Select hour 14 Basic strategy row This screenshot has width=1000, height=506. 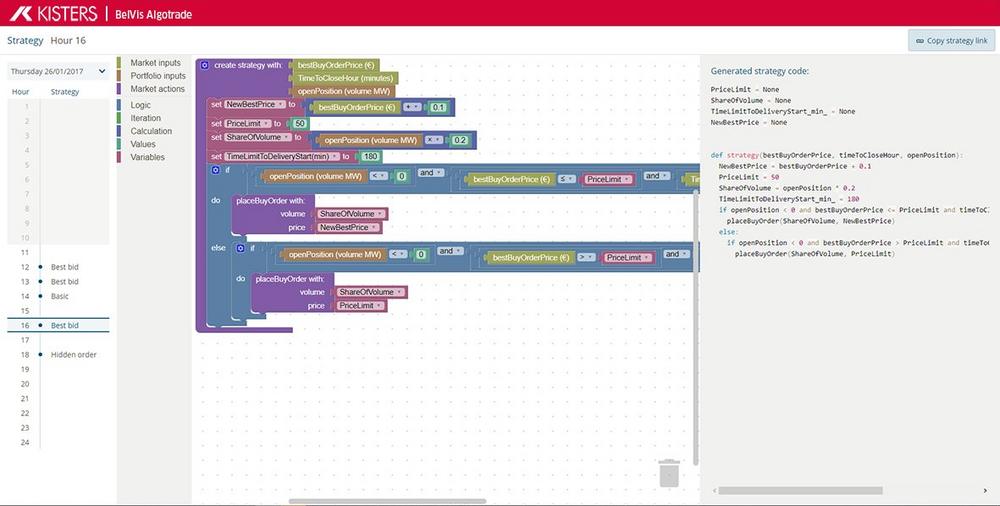pos(58,296)
